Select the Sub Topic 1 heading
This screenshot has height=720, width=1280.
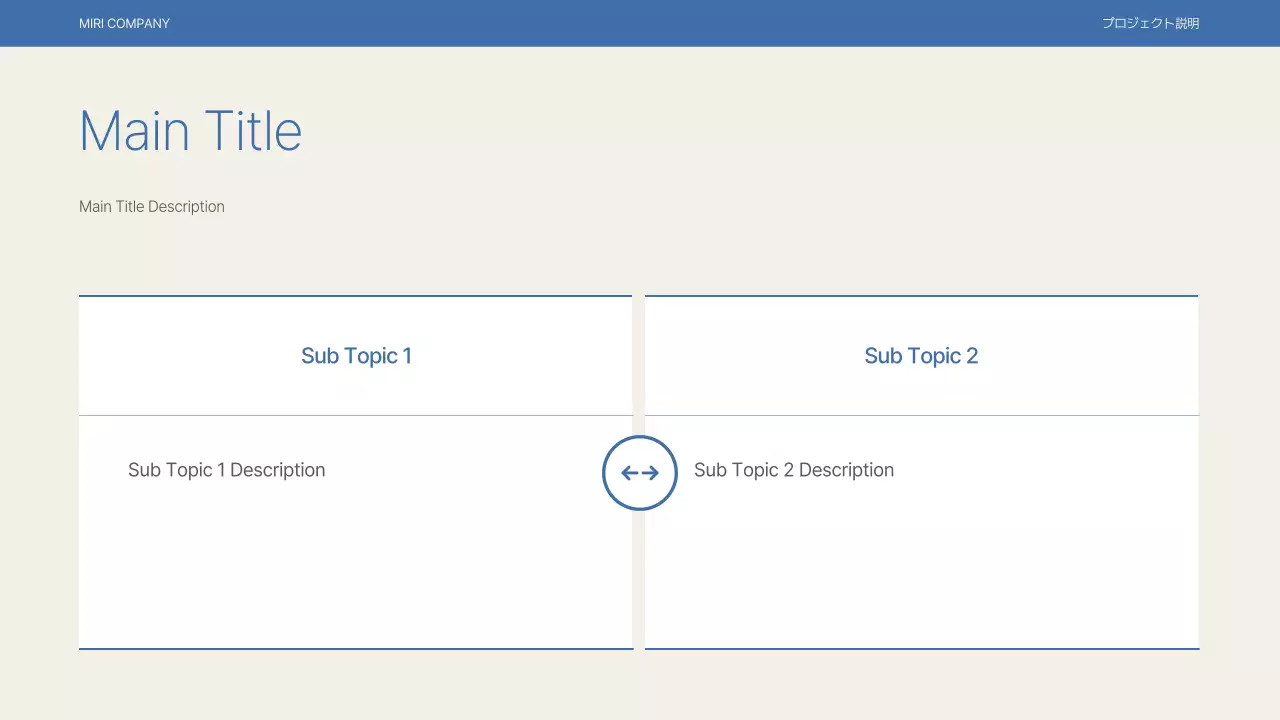pyautogui.click(x=356, y=356)
